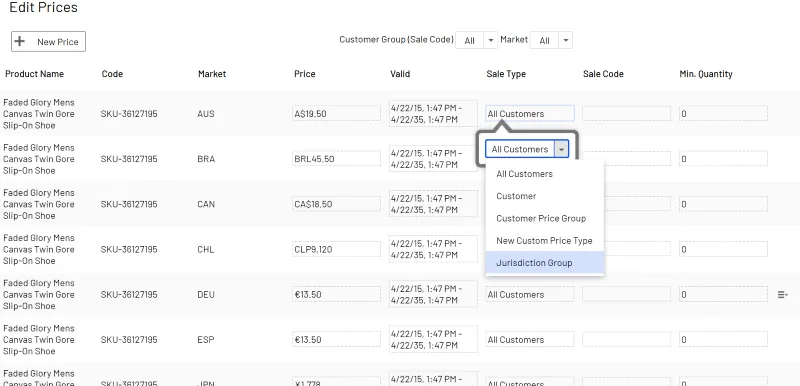The image size is (800, 386).
Task: Click Min. Quantity field in ESP row
Action: coord(723,340)
